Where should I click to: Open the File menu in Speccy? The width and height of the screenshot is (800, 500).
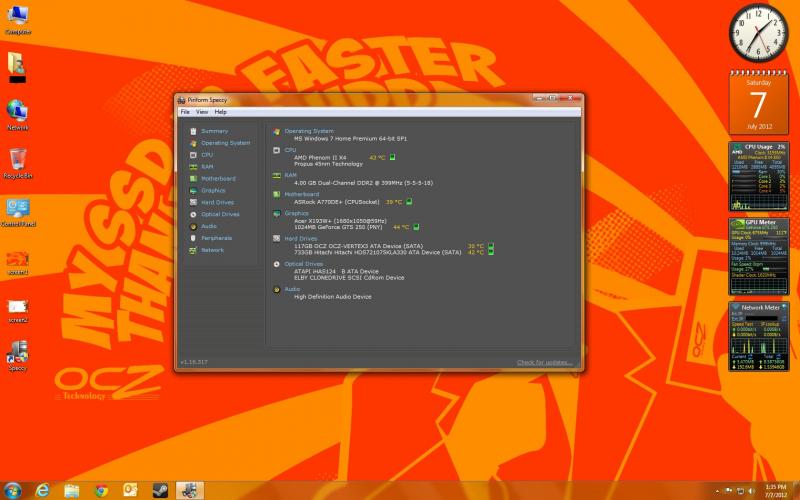[185, 112]
